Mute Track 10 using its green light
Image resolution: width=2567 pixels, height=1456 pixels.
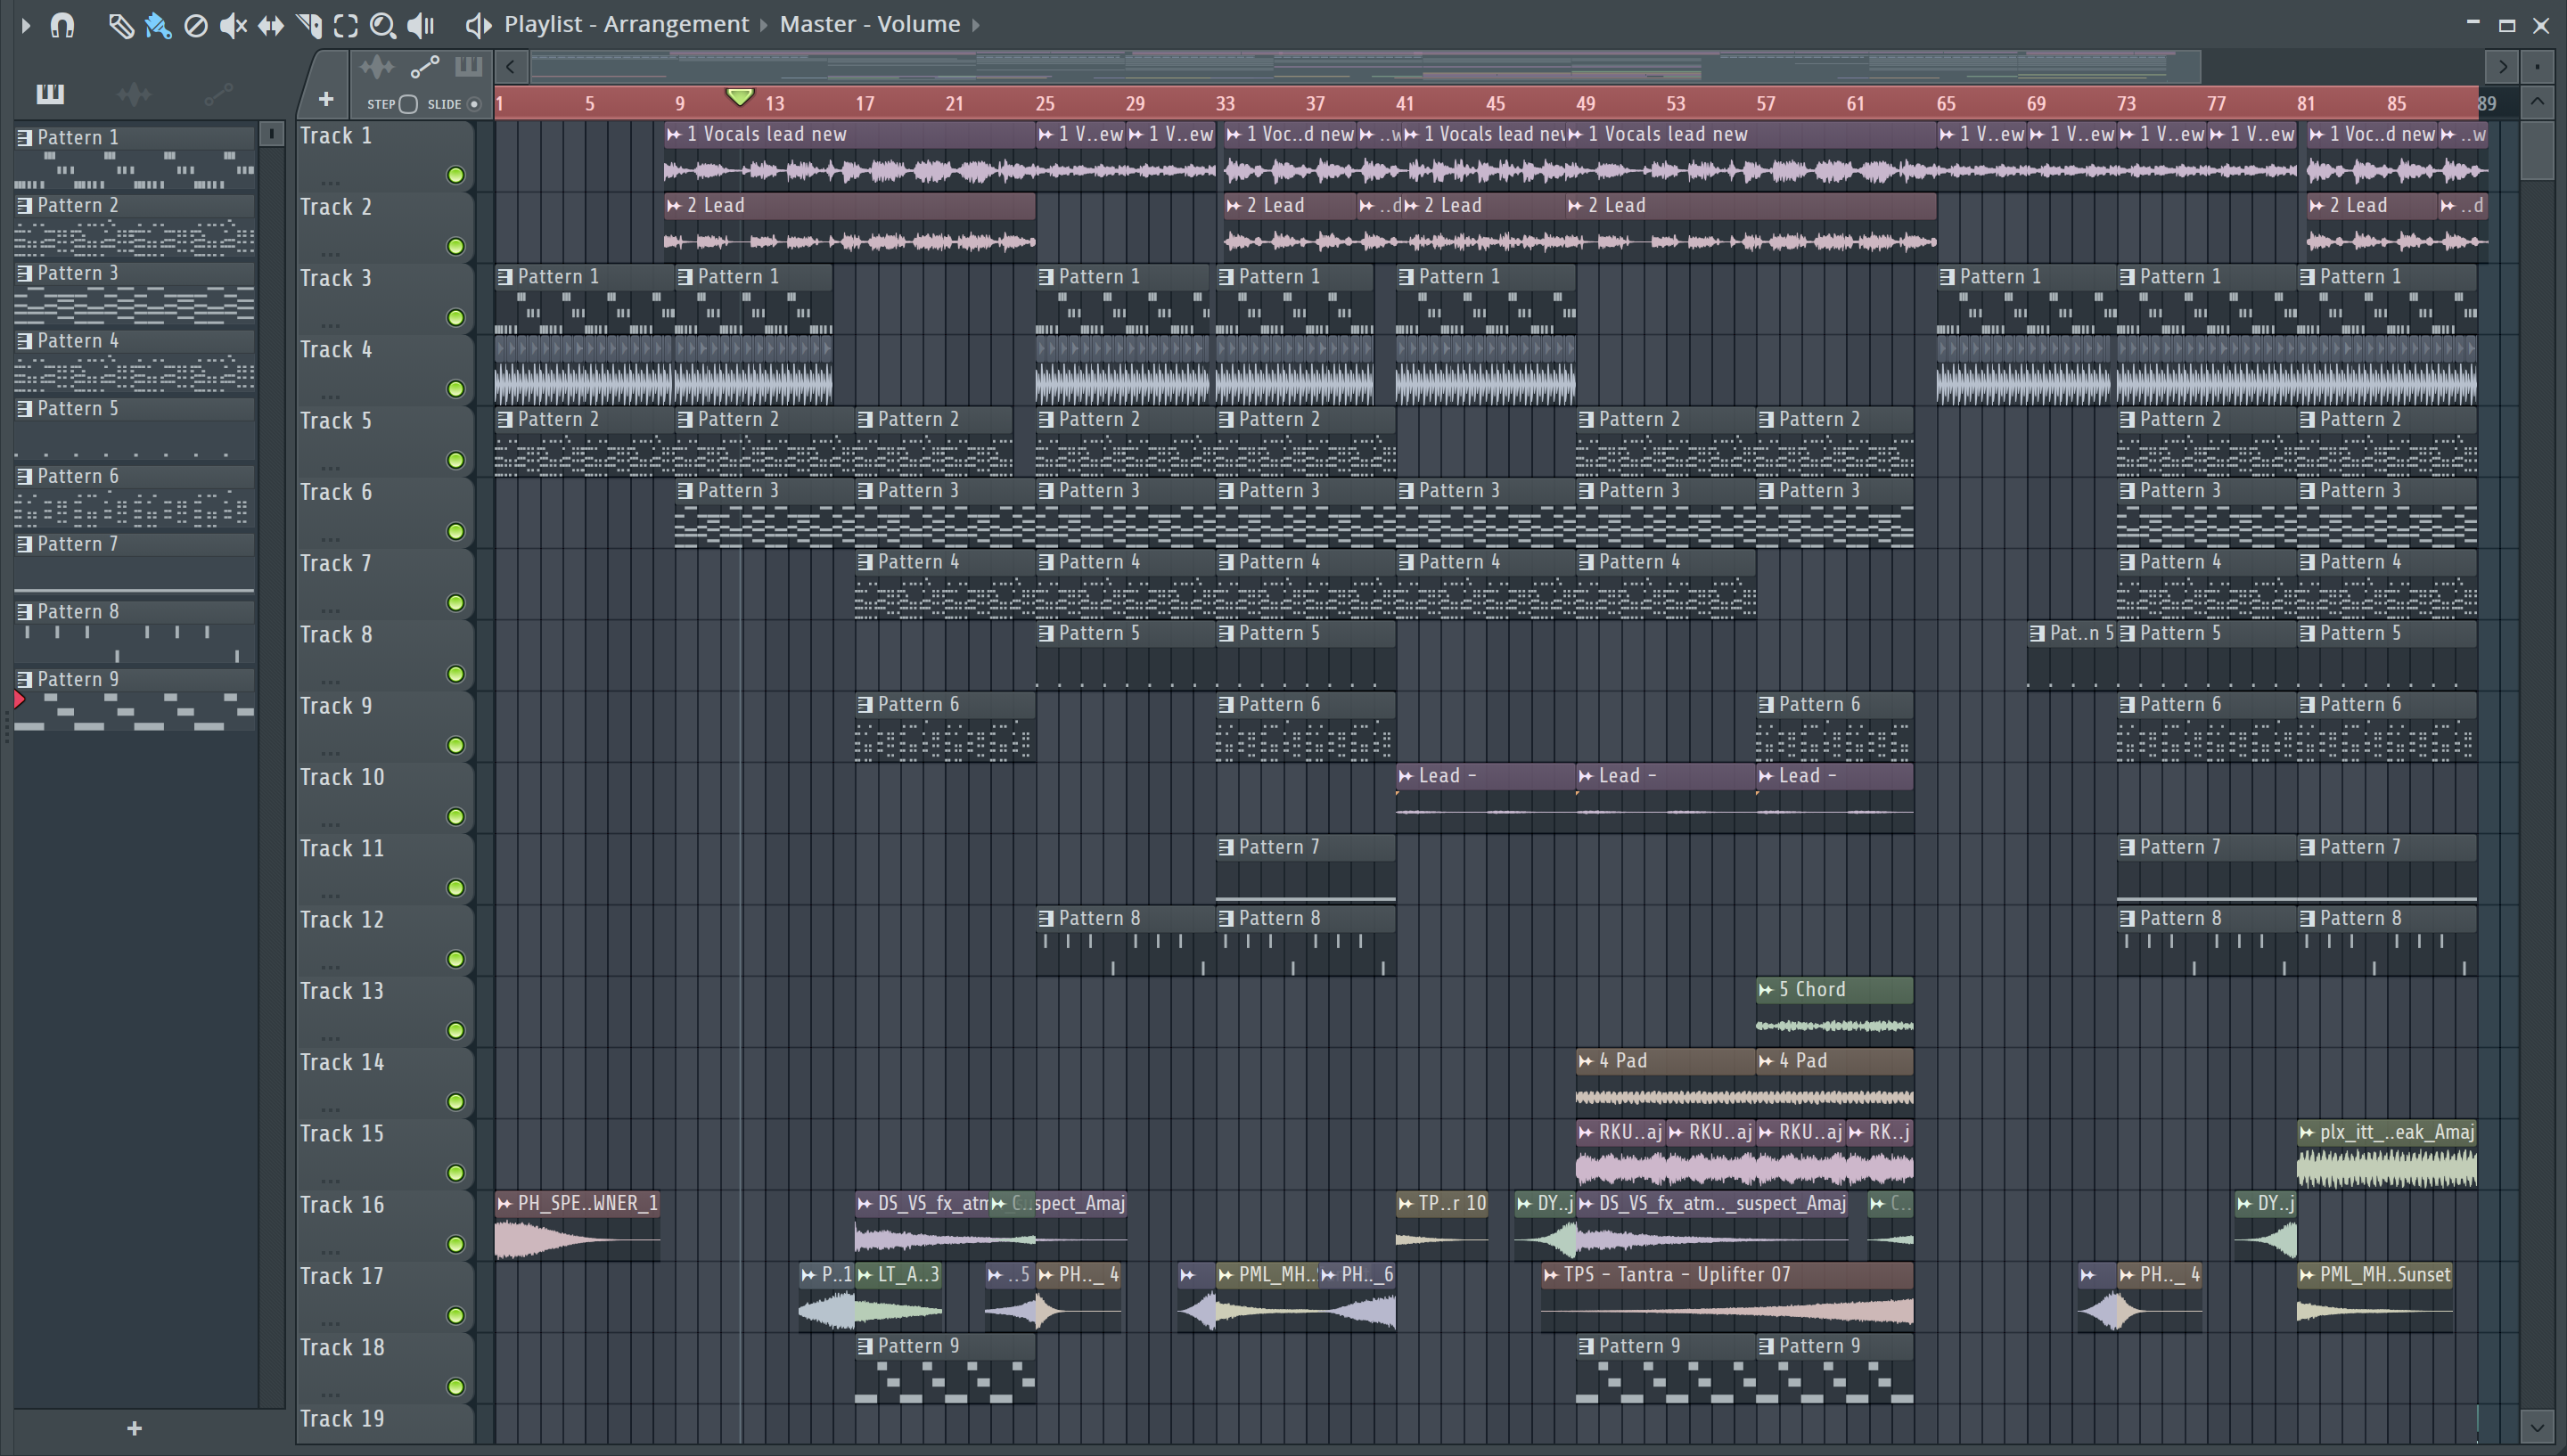point(456,817)
